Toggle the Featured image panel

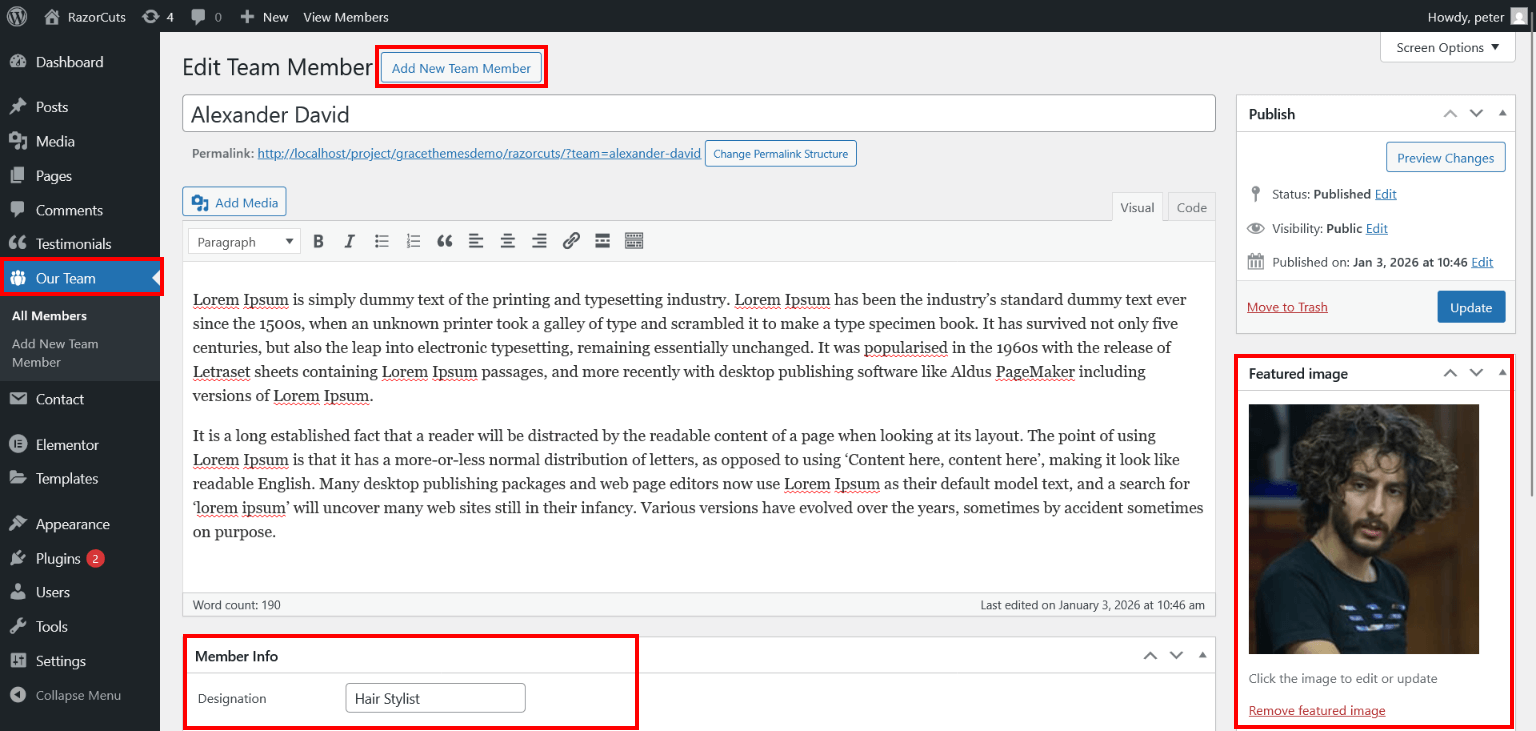(1502, 373)
